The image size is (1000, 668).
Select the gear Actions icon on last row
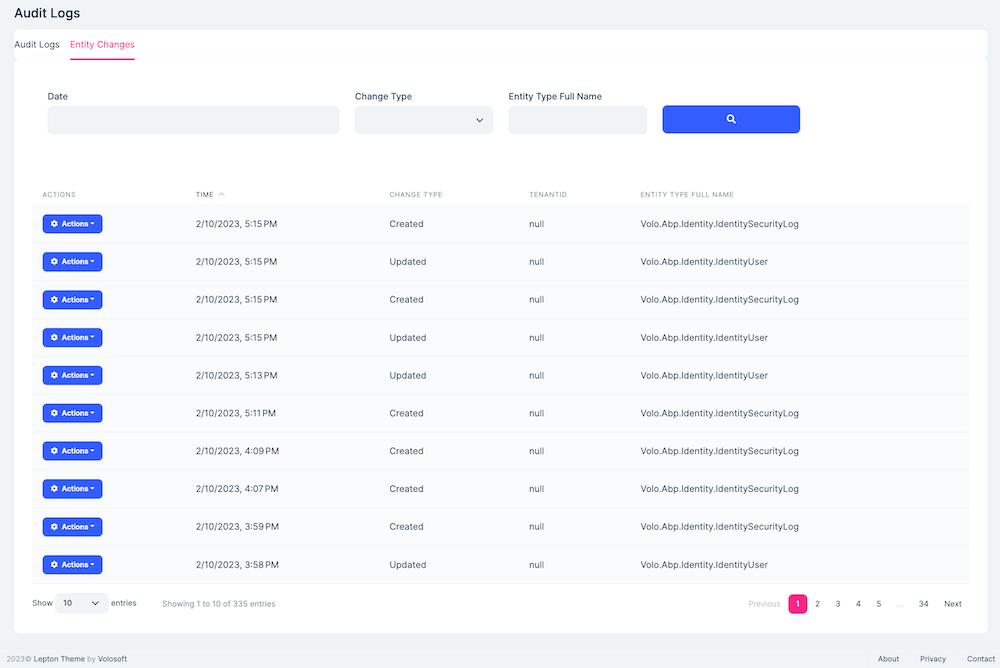tap(55, 564)
